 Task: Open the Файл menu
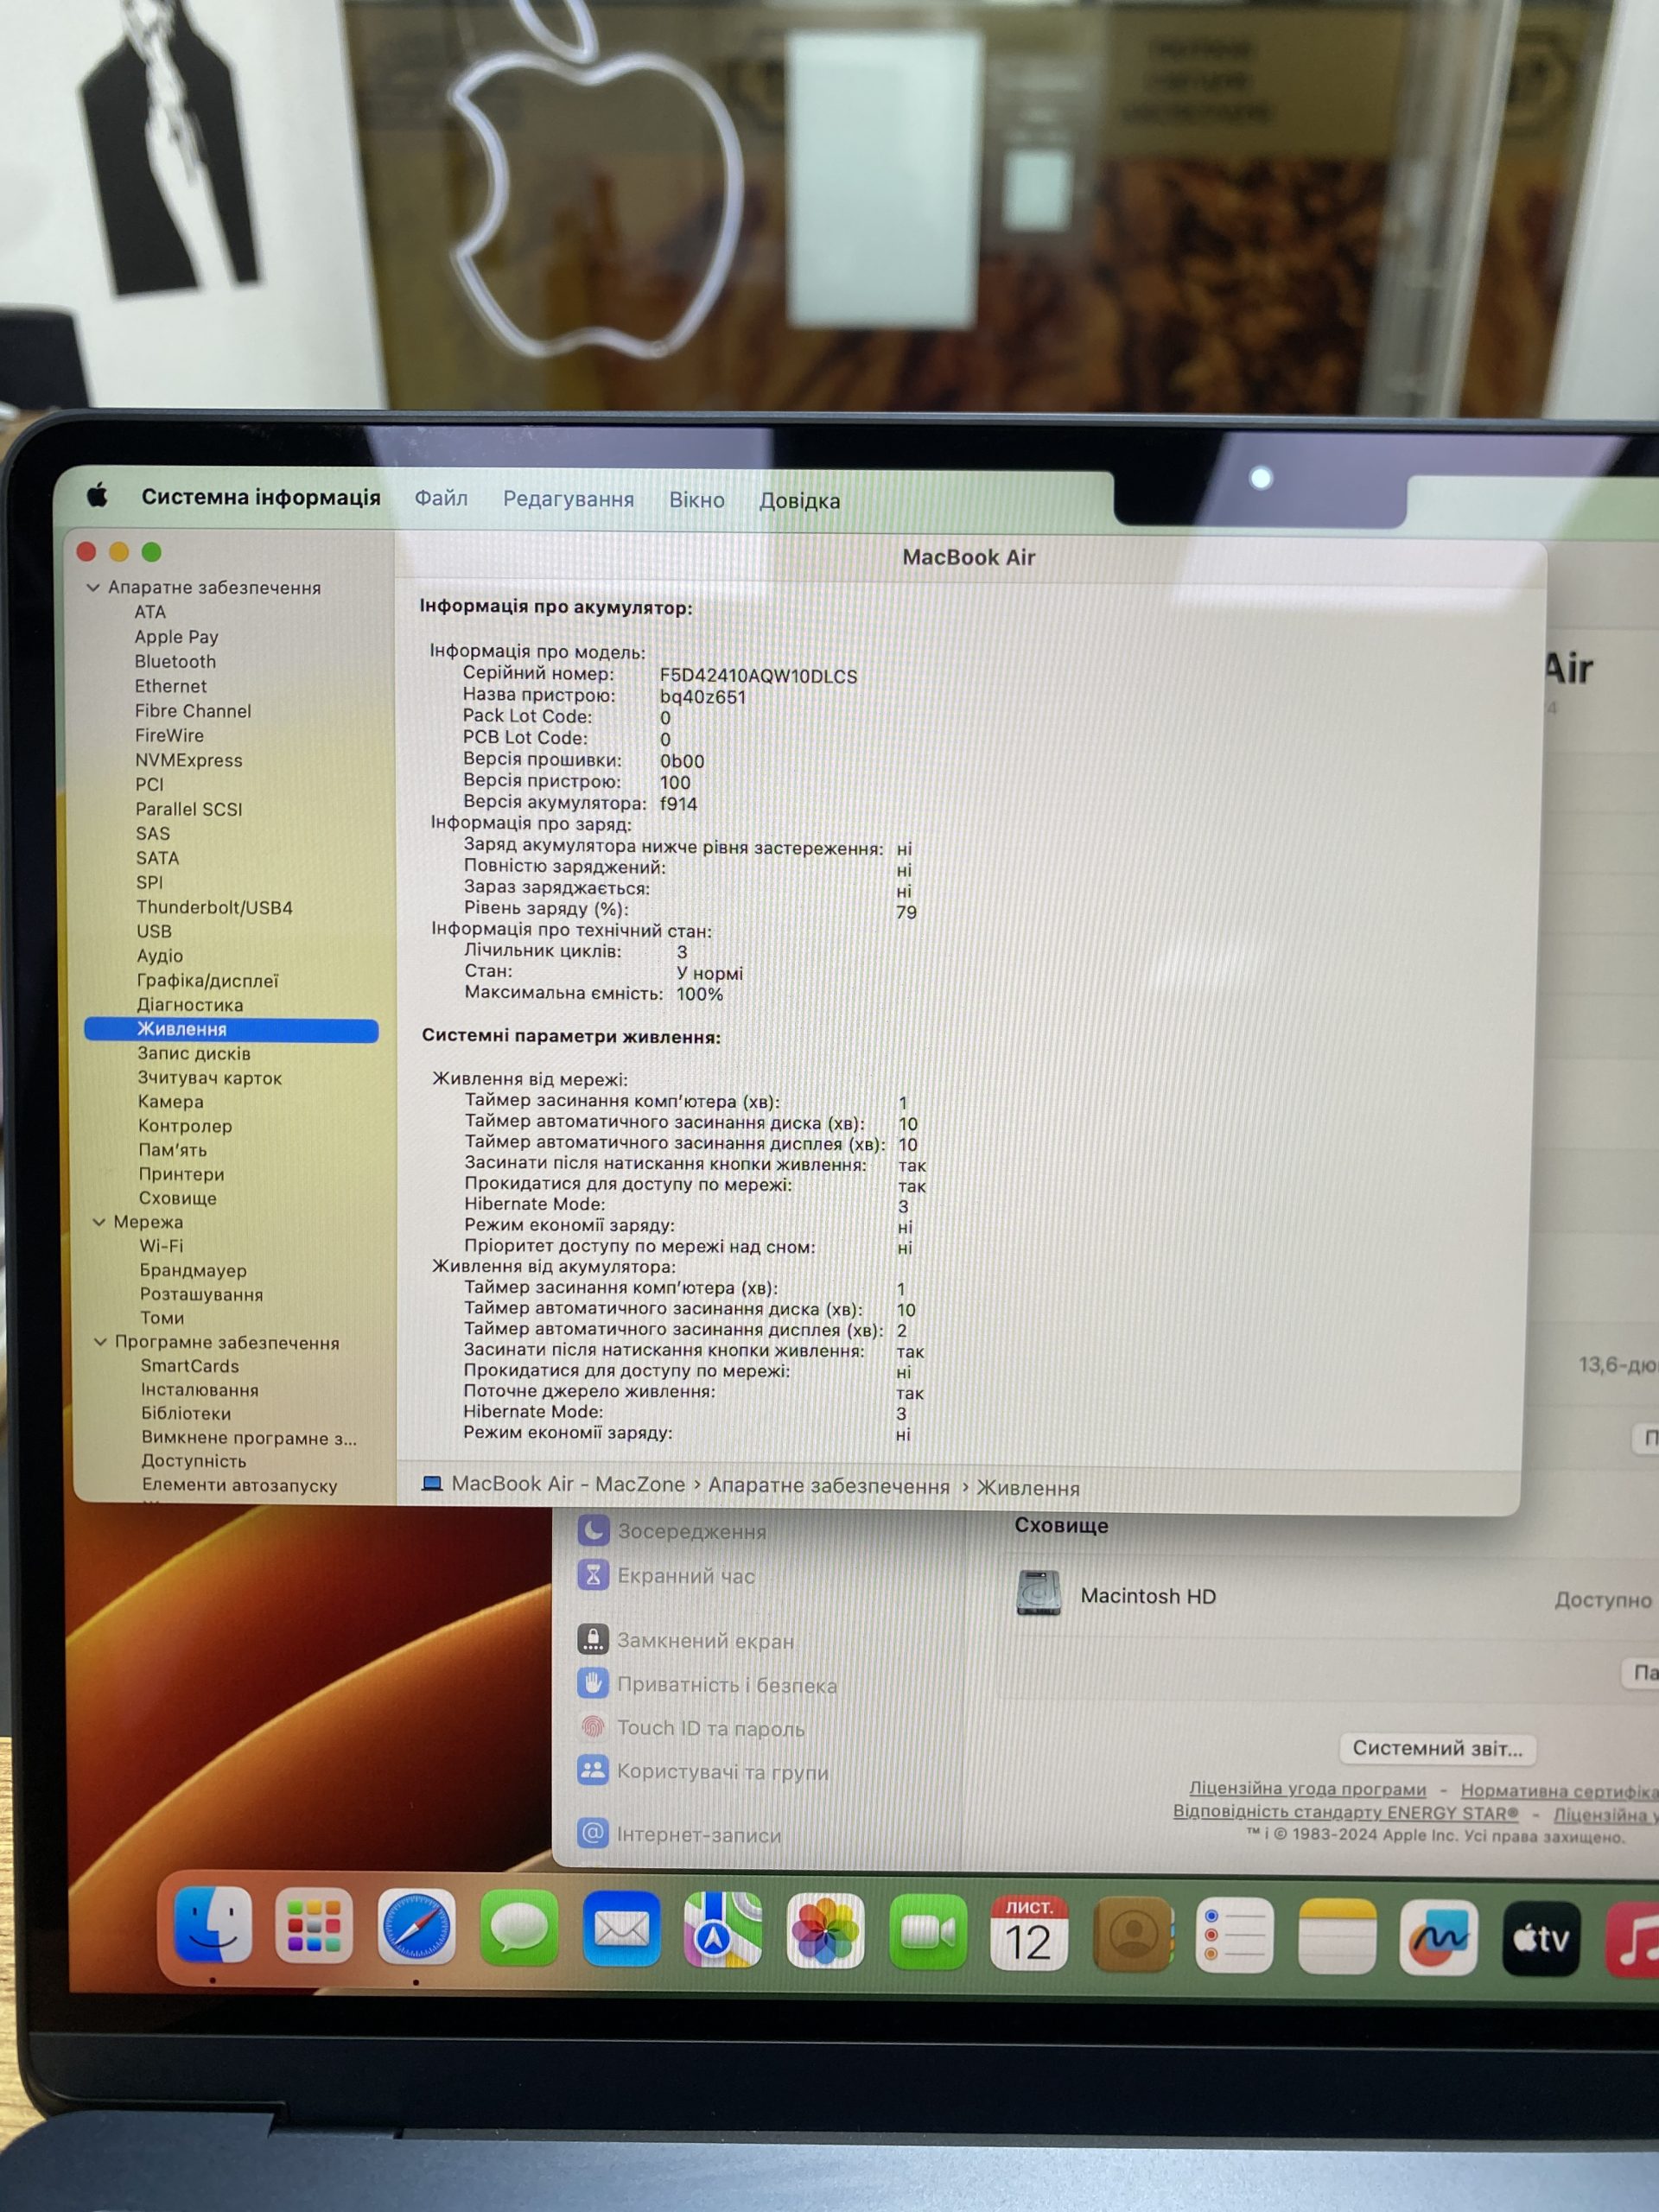coord(441,498)
